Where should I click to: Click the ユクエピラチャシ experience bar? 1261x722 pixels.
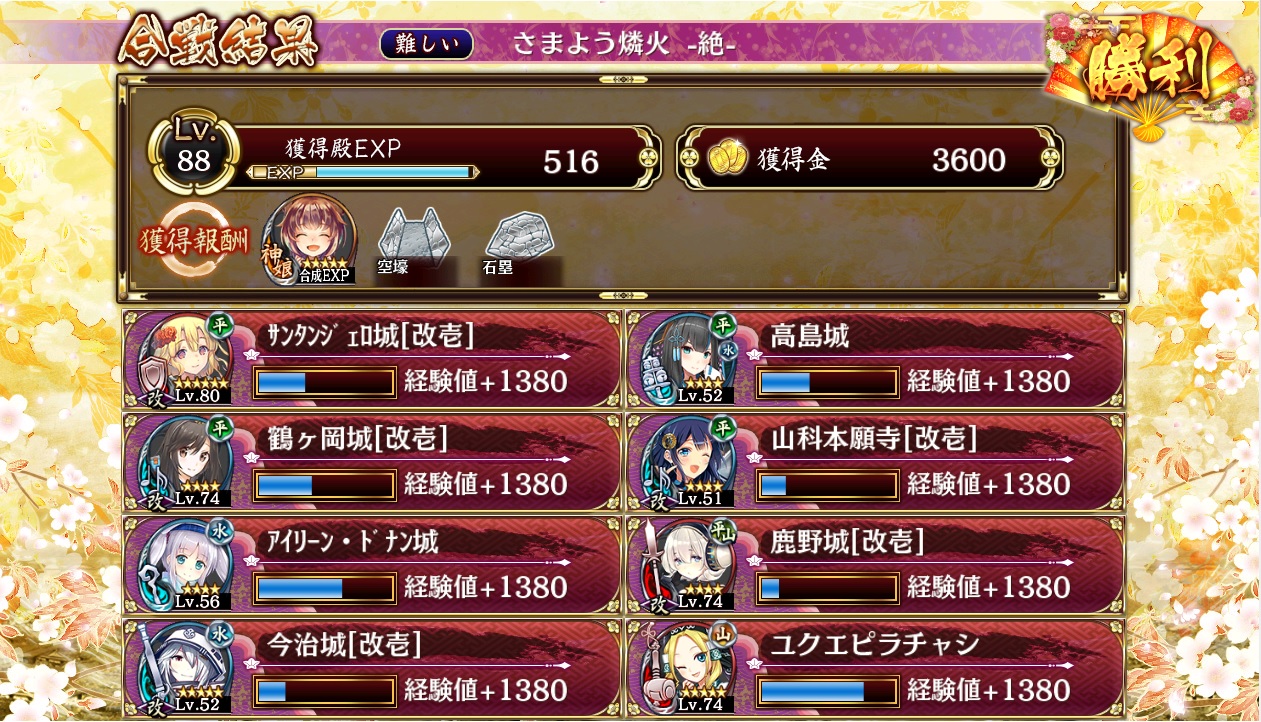pos(828,691)
